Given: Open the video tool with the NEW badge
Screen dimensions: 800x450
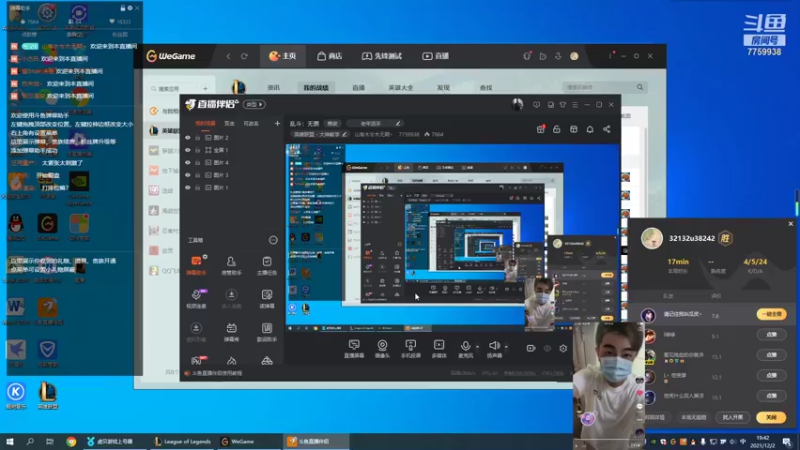Looking at the screenshot, I should pos(196,298).
